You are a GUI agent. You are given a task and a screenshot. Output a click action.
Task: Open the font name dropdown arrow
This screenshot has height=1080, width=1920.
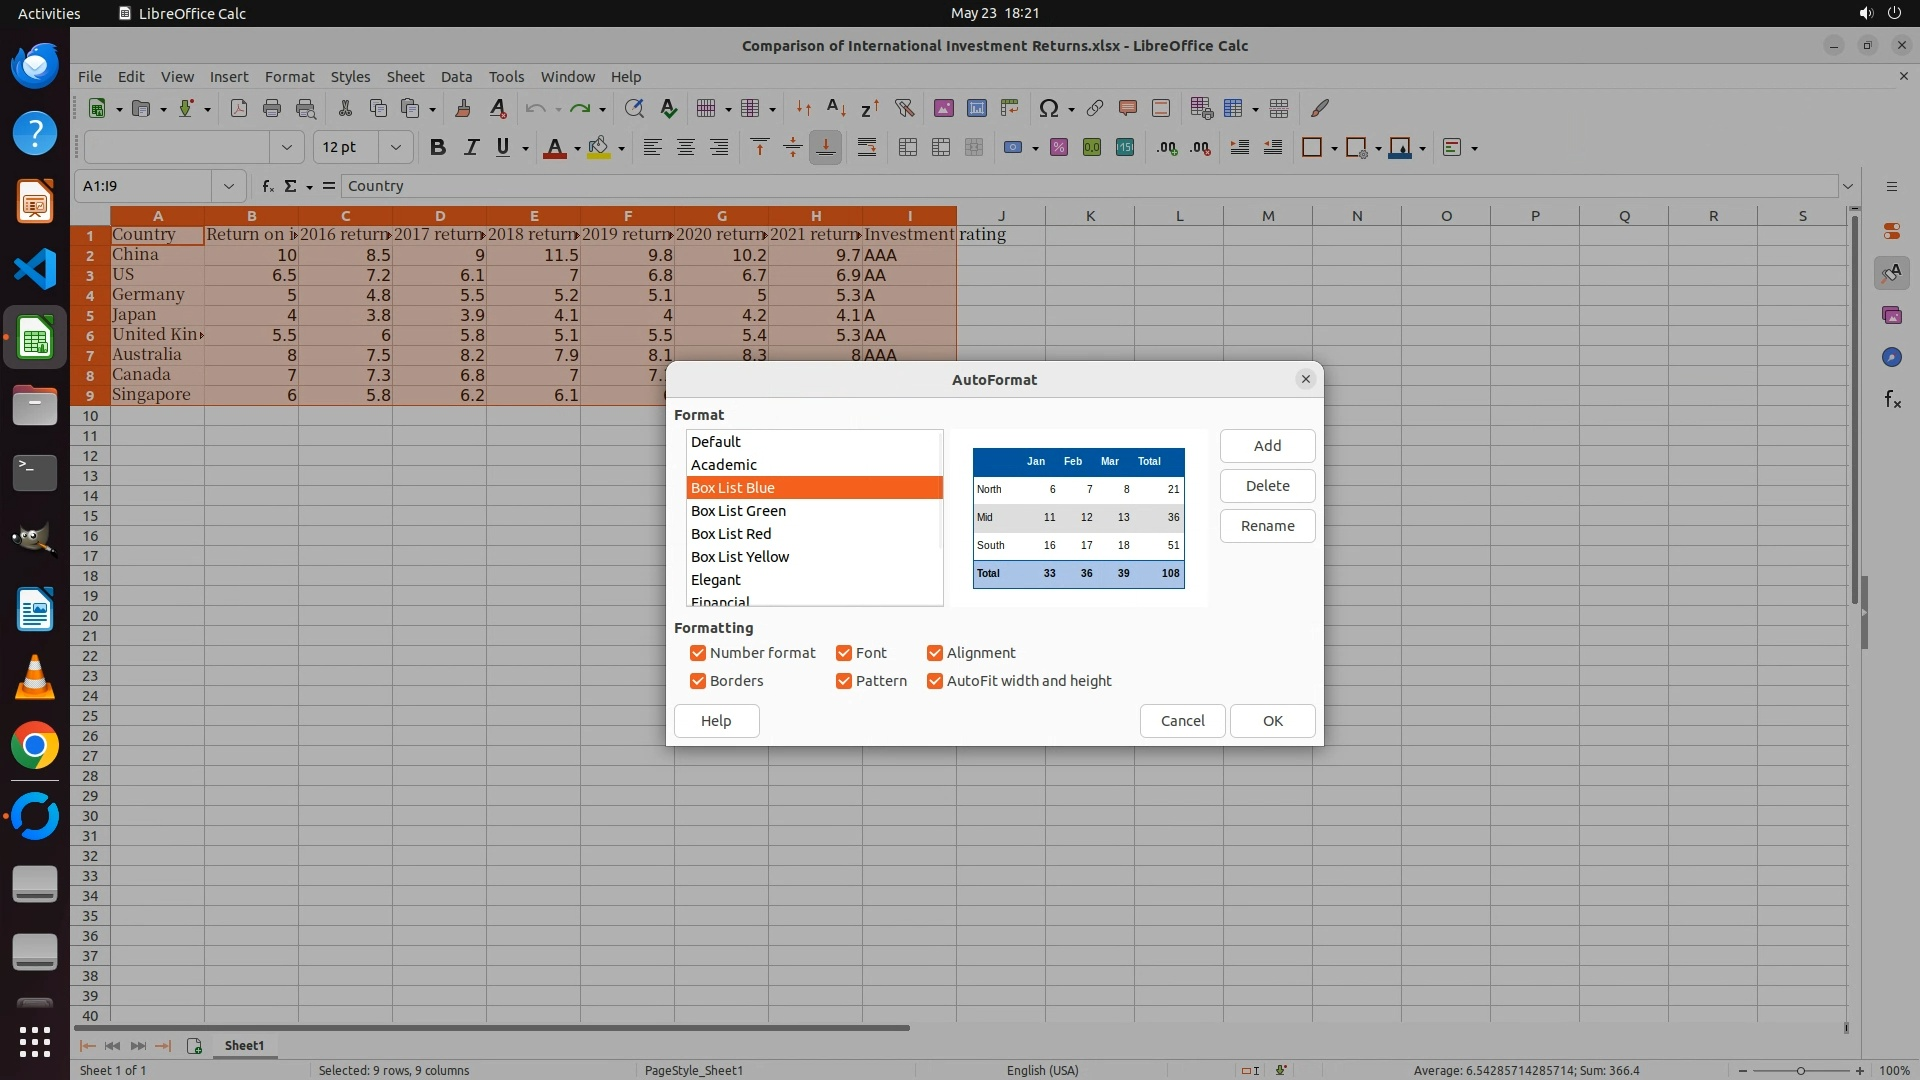coord(287,148)
